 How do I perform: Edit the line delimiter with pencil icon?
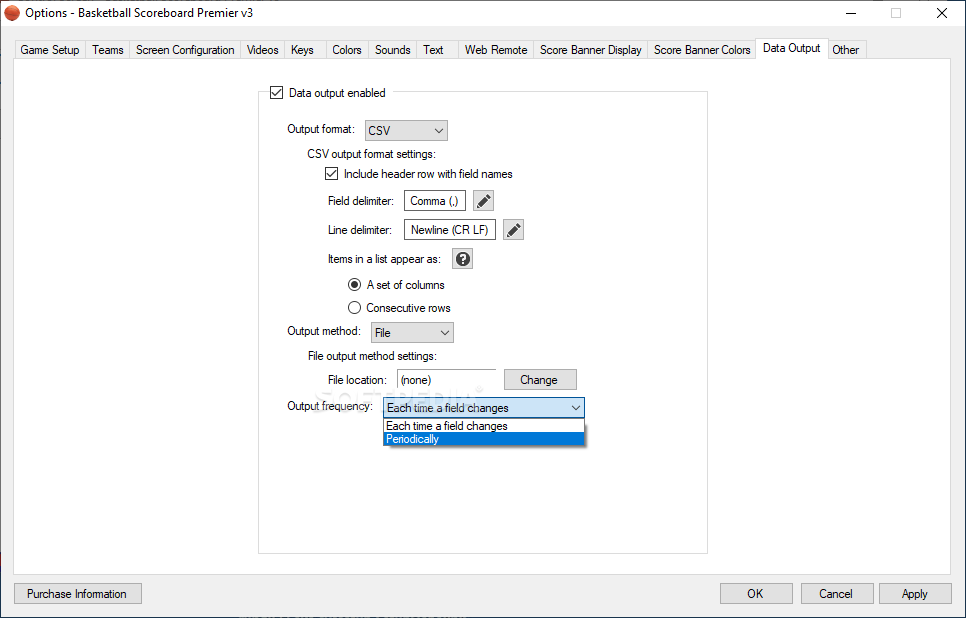tap(513, 230)
